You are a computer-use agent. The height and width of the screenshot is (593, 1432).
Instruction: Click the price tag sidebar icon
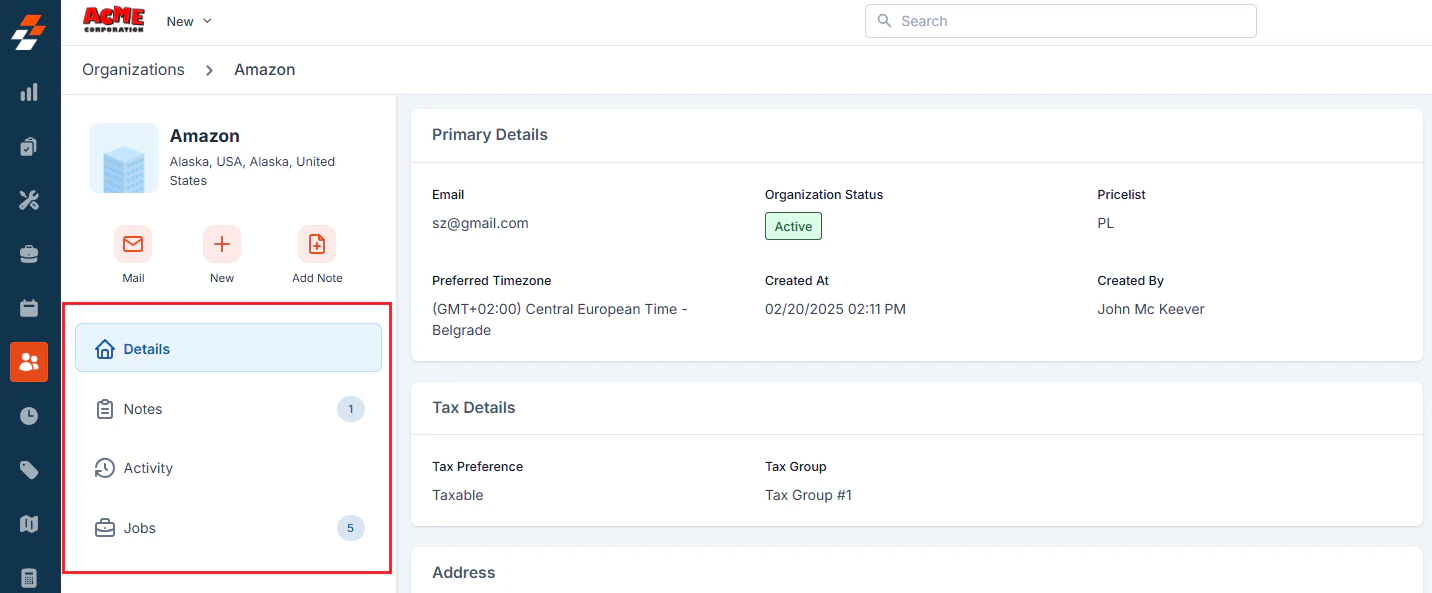(x=29, y=470)
